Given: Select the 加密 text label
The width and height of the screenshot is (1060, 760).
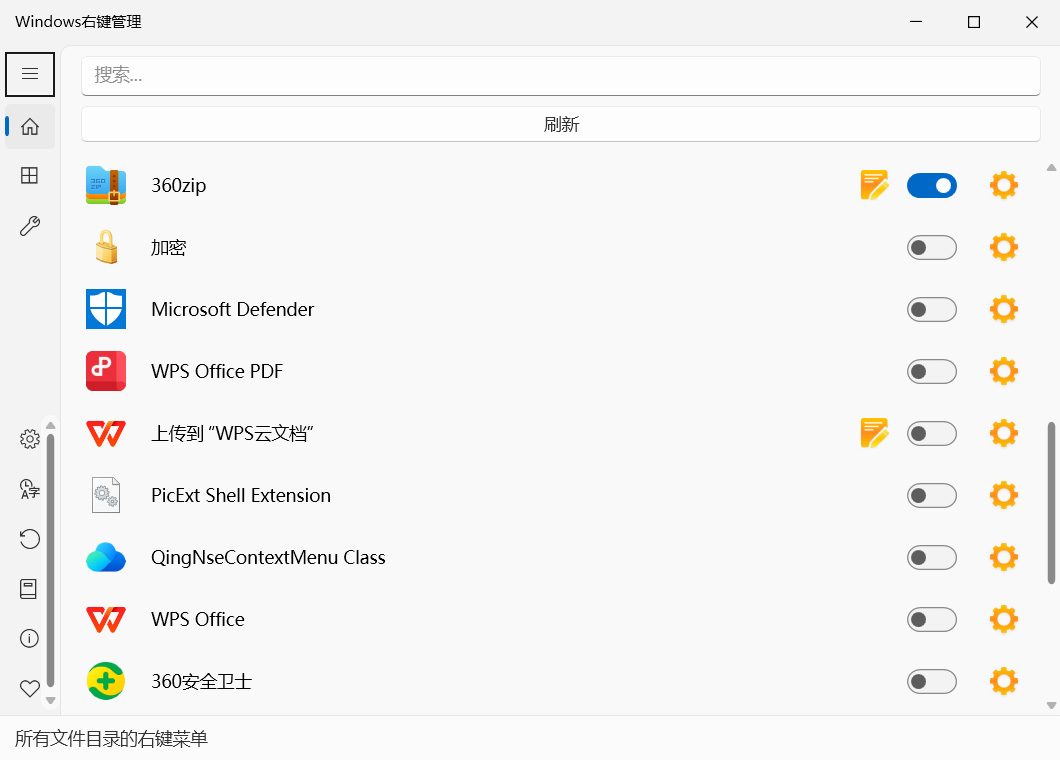Looking at the screenshot, I should click(168, 247).
